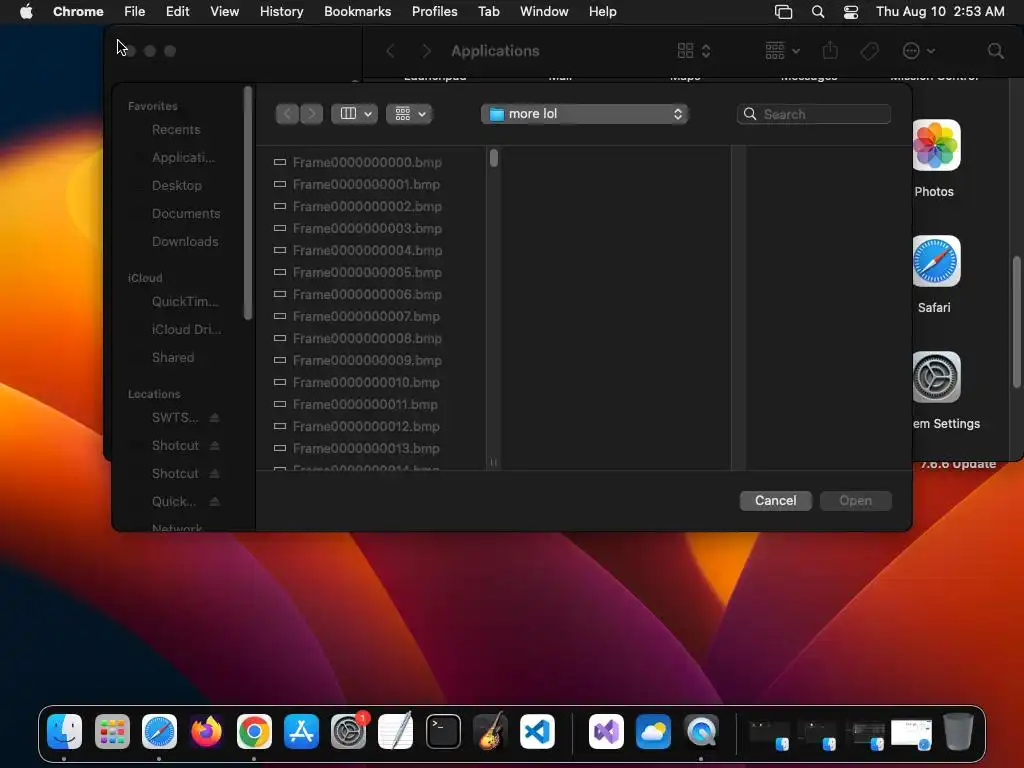This screenshot has height=768, width=1024.
Task: Open the column view options dropdown in dialog
Action: 355,114
